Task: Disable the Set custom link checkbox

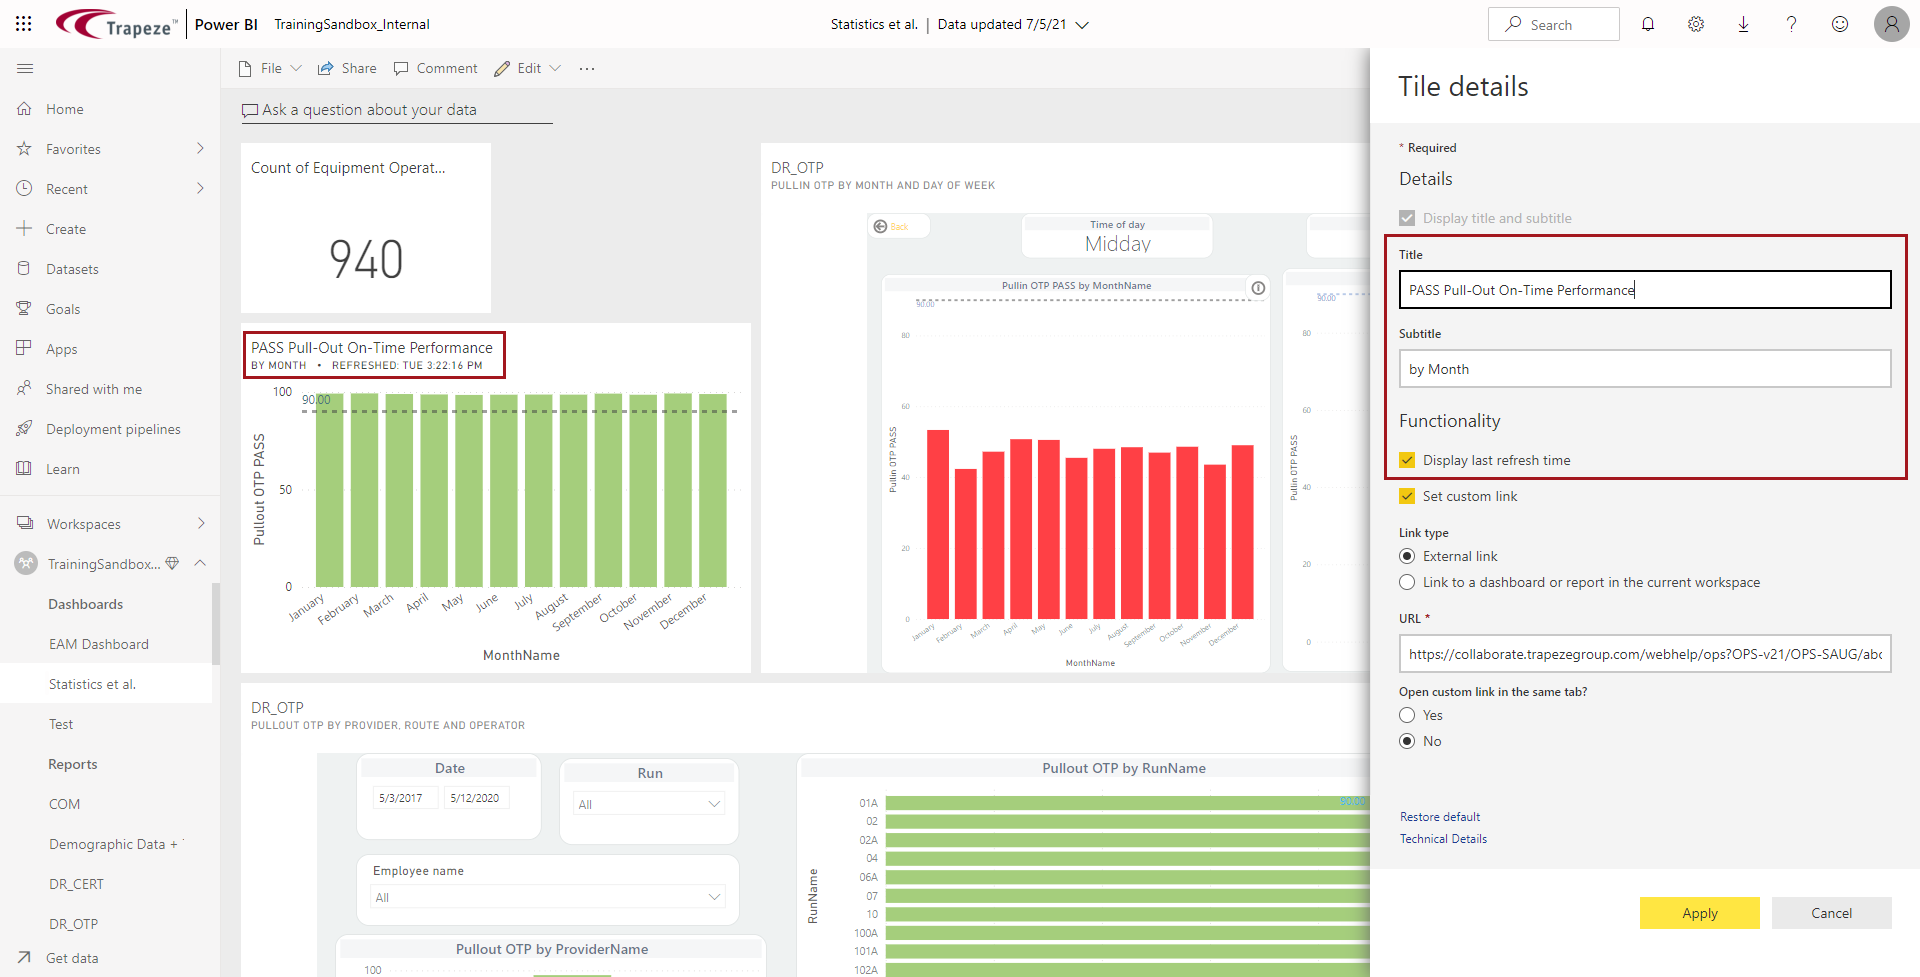Action: [1407, 496]
